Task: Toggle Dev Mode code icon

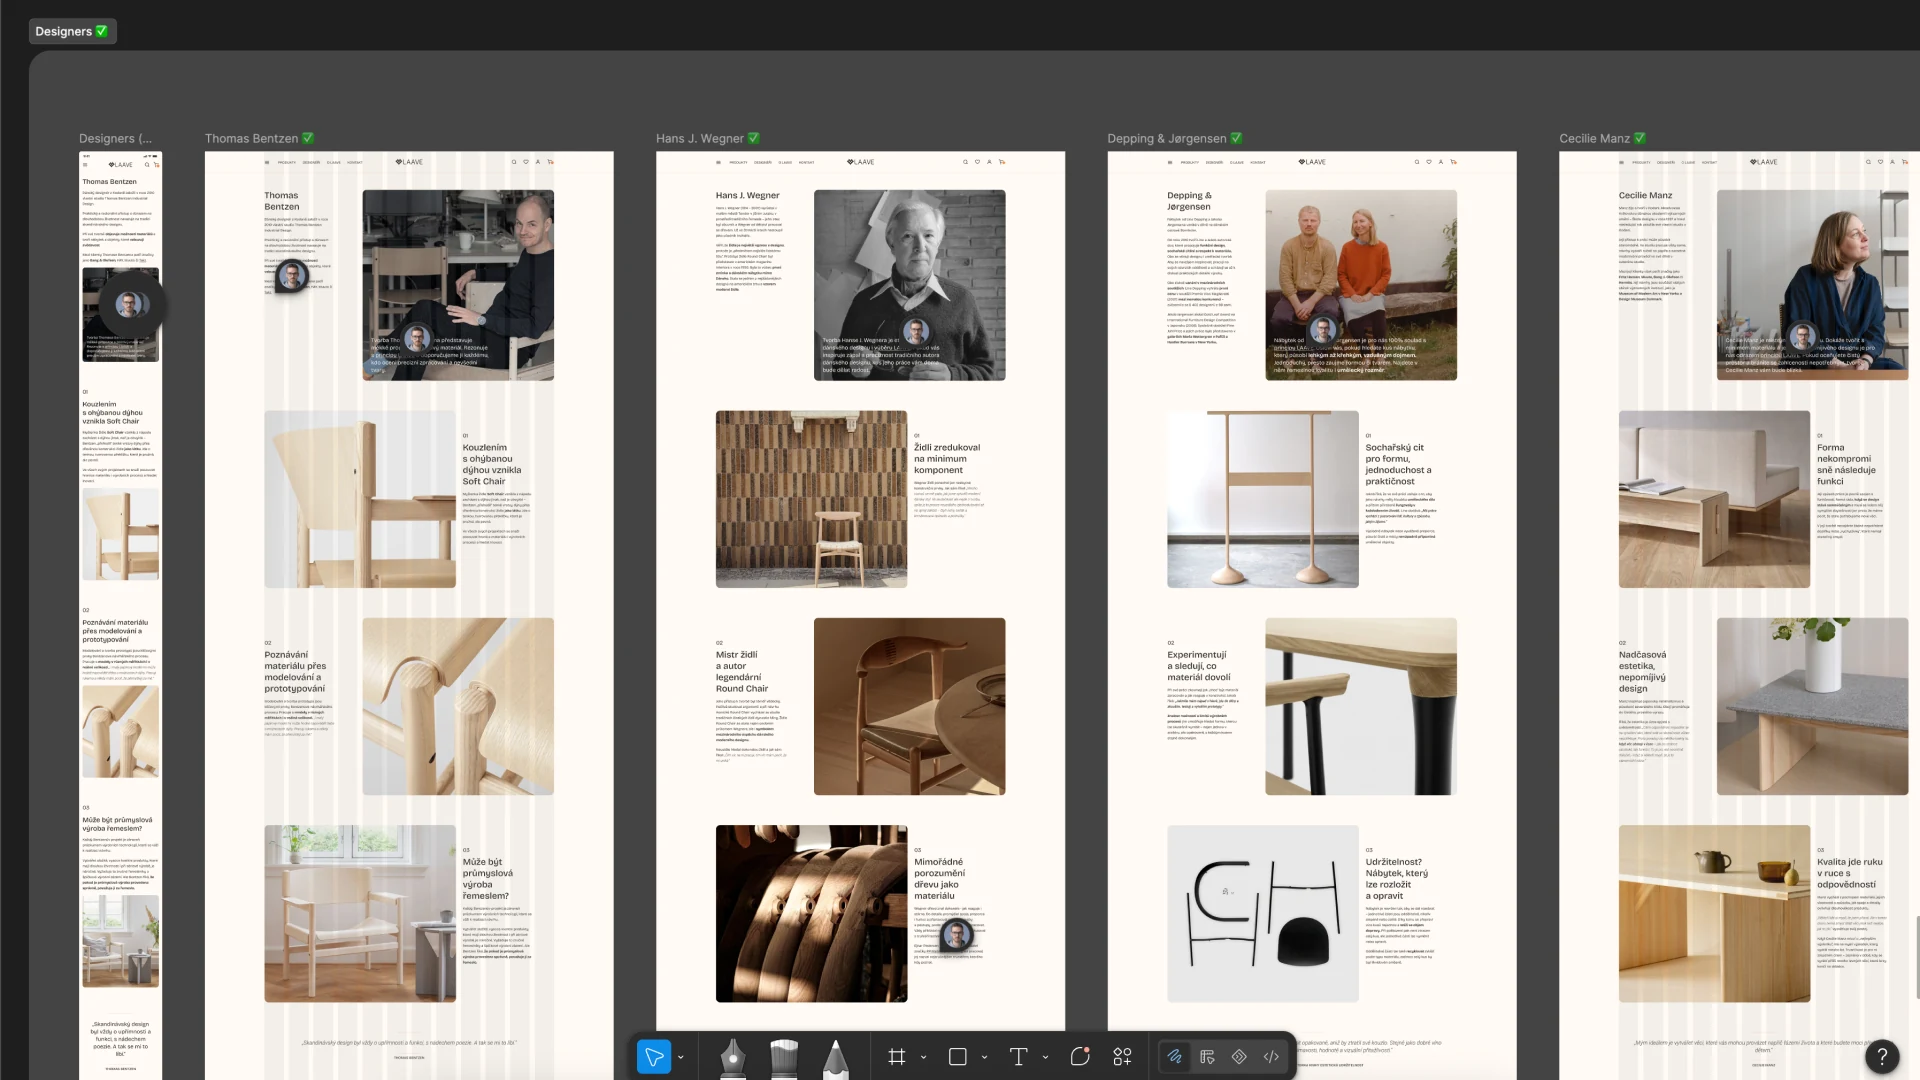Action: 1271,1057
